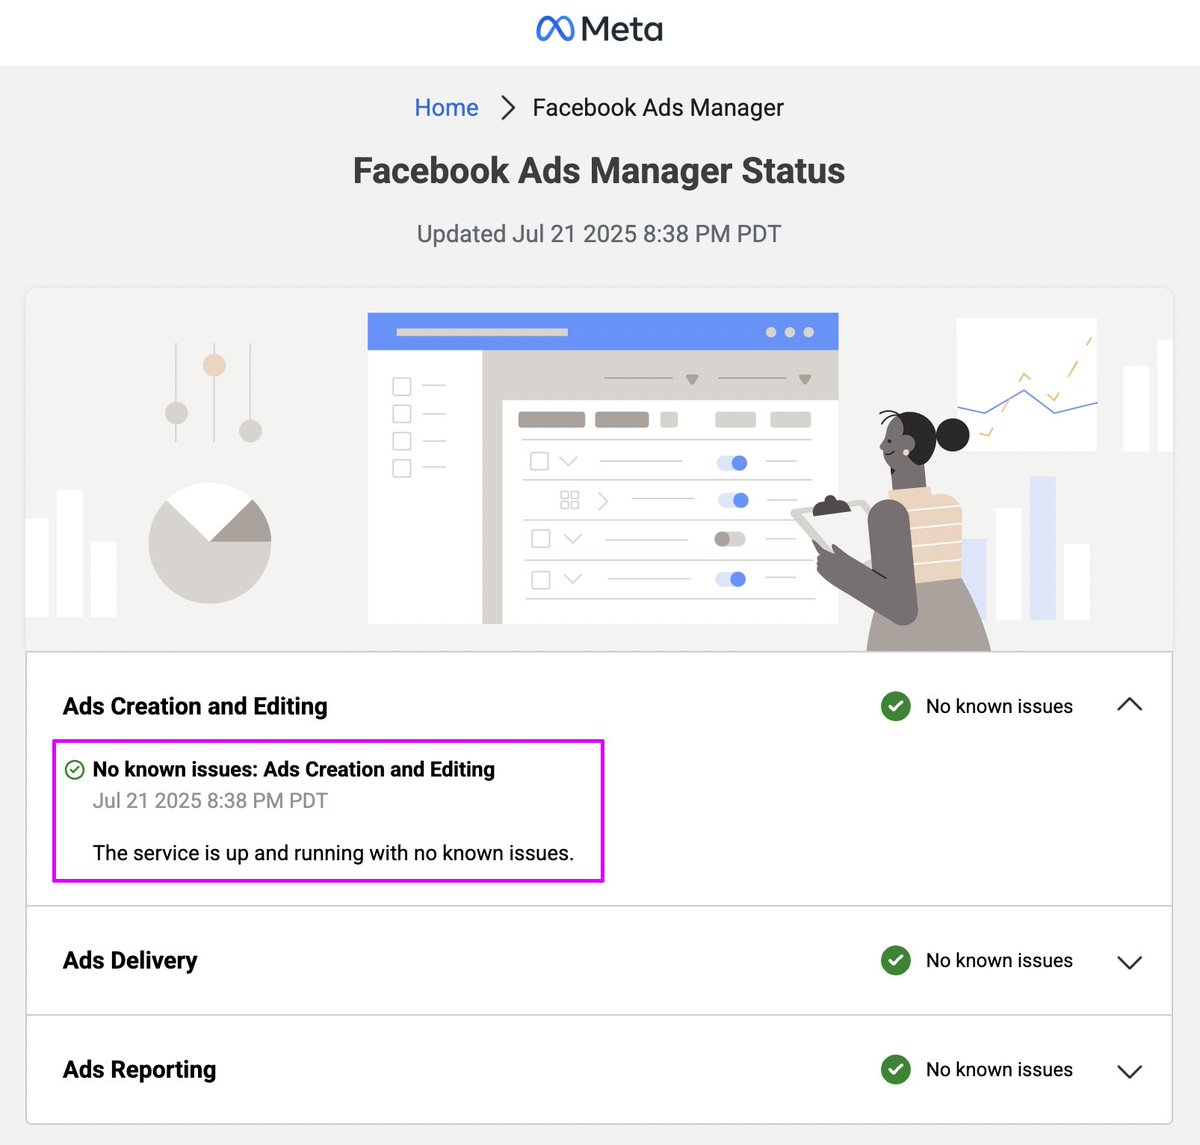
Task: Click the 'Updated Jul 21 2025' line
Action: (x=599, y=234)
